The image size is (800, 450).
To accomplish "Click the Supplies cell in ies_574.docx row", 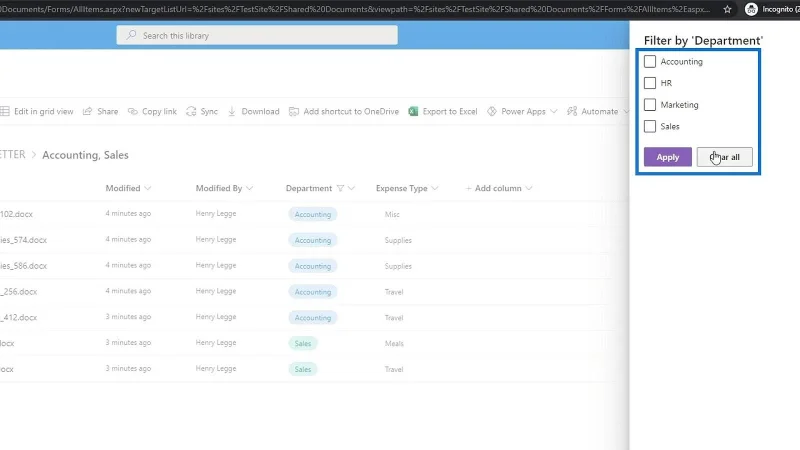I will 398,240.
